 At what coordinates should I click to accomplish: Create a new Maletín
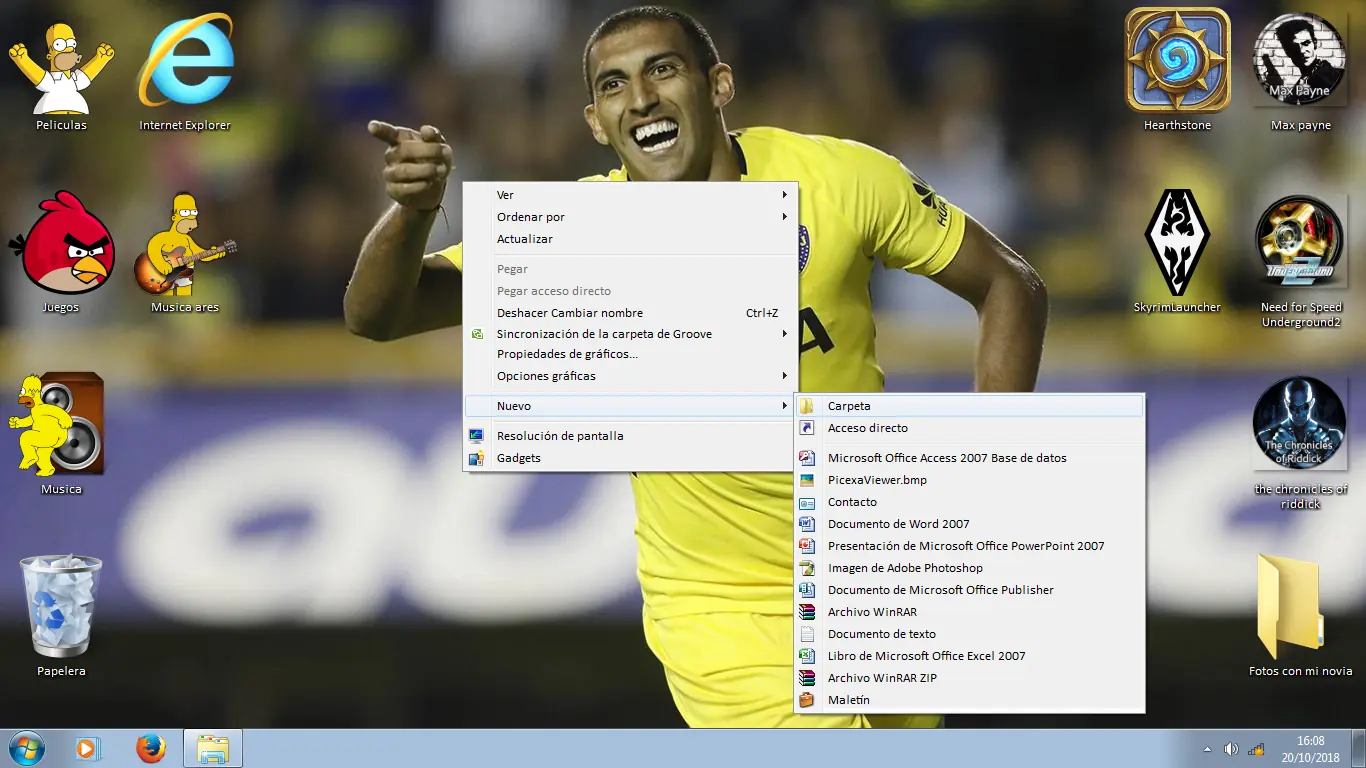click(969, 700)
